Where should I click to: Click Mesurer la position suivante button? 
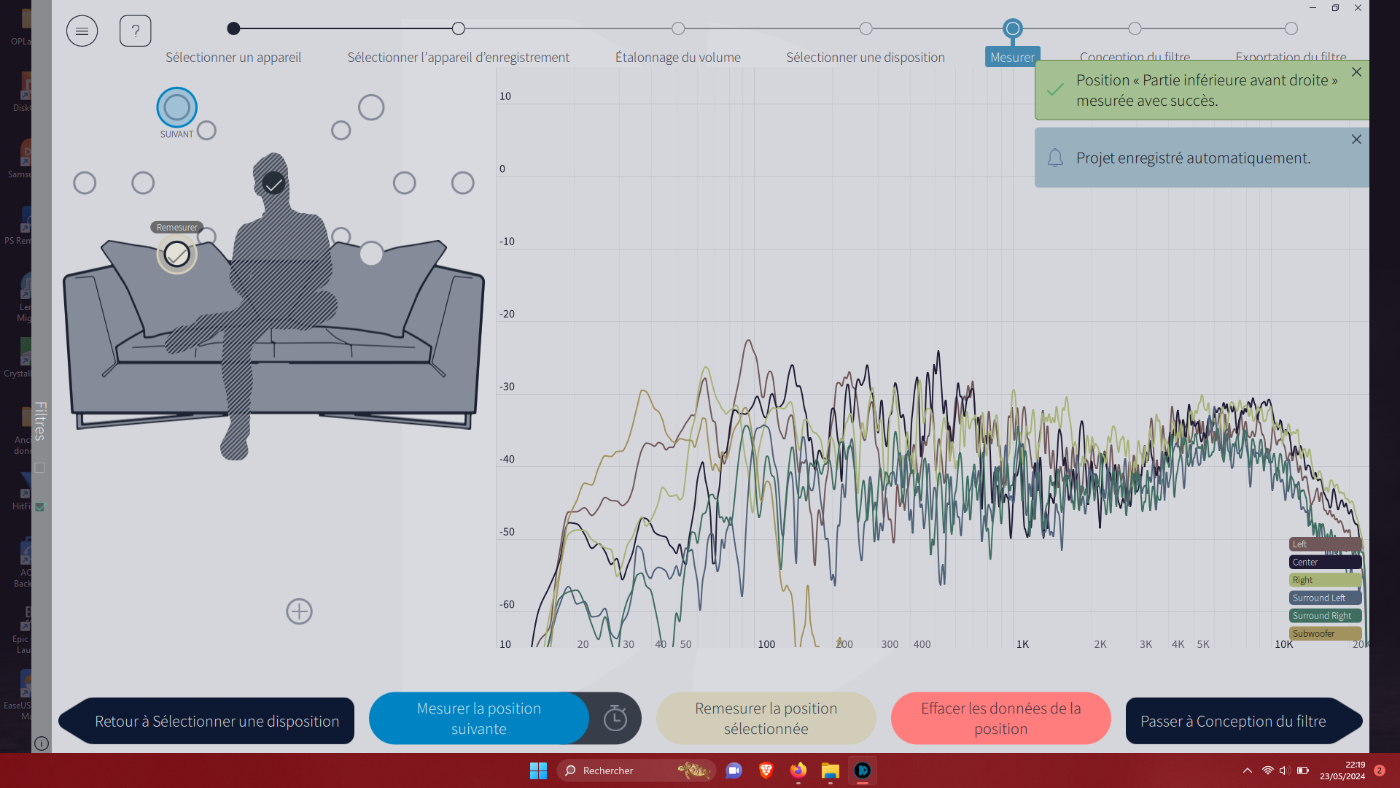pyautogui.click(x=479, y=718)
